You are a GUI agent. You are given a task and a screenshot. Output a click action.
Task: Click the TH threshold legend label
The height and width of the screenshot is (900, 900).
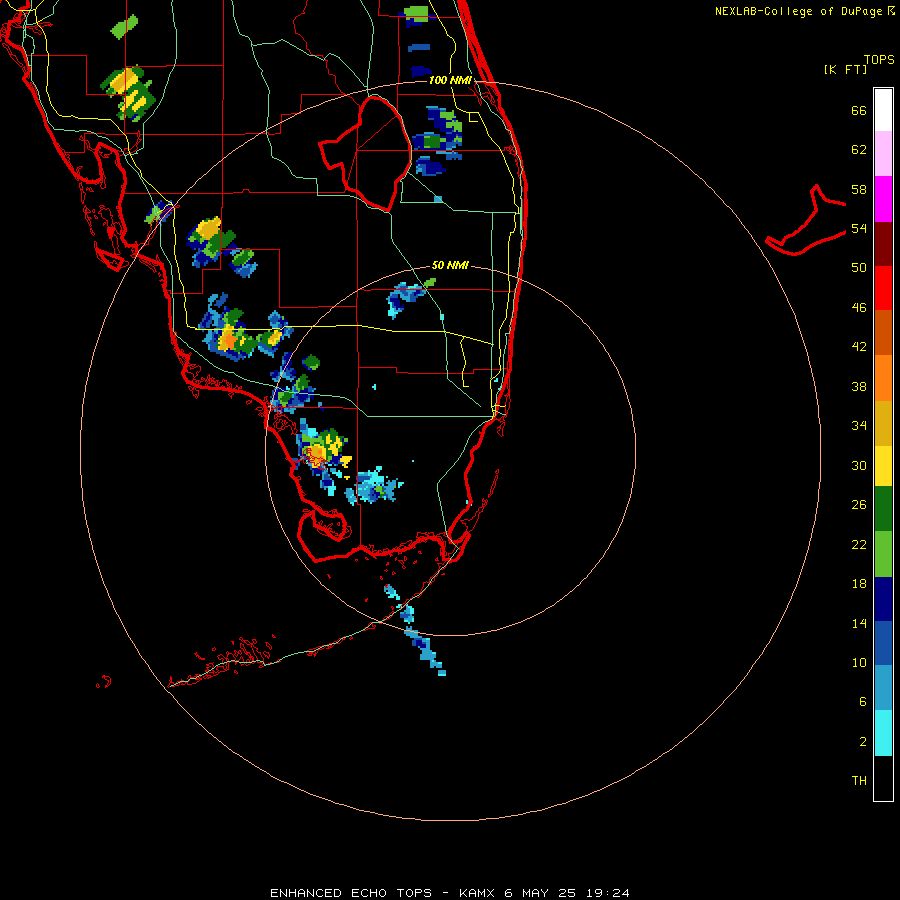(x=859, y=781)
